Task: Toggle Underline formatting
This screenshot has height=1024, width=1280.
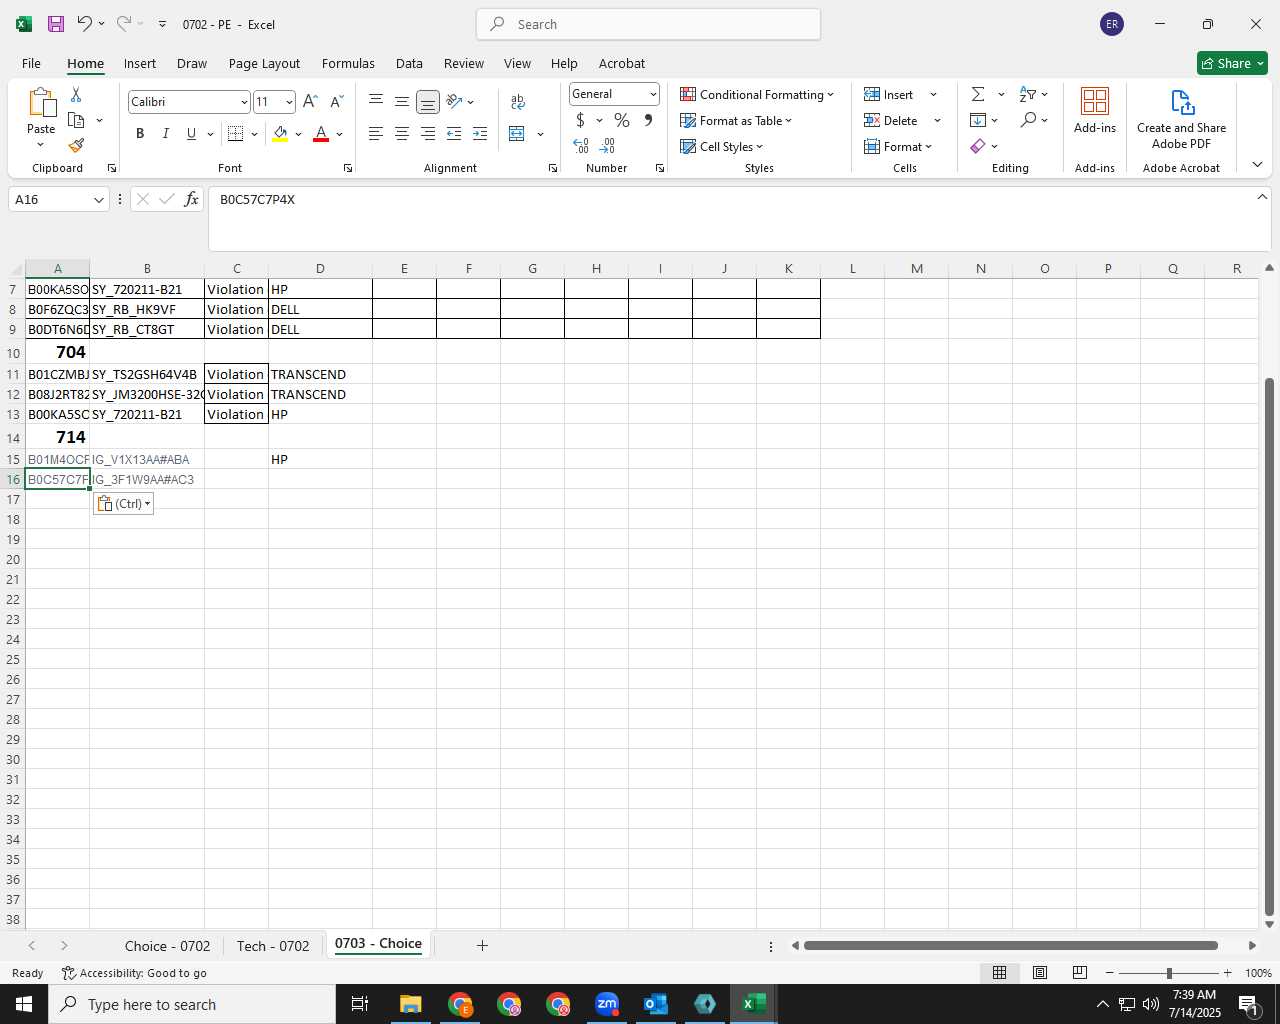Action: click(x=191, y=133)
